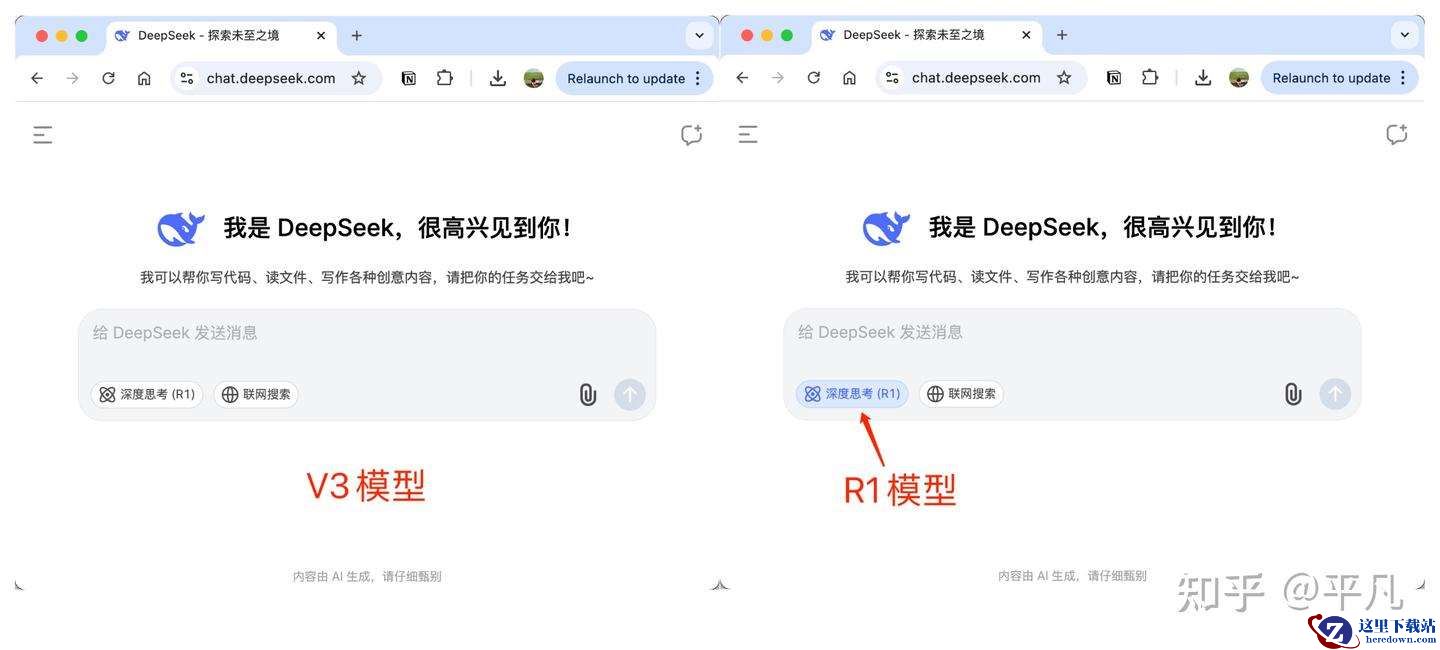Go back in right browser window
The image size is (1440, 650).
(742, 78)
